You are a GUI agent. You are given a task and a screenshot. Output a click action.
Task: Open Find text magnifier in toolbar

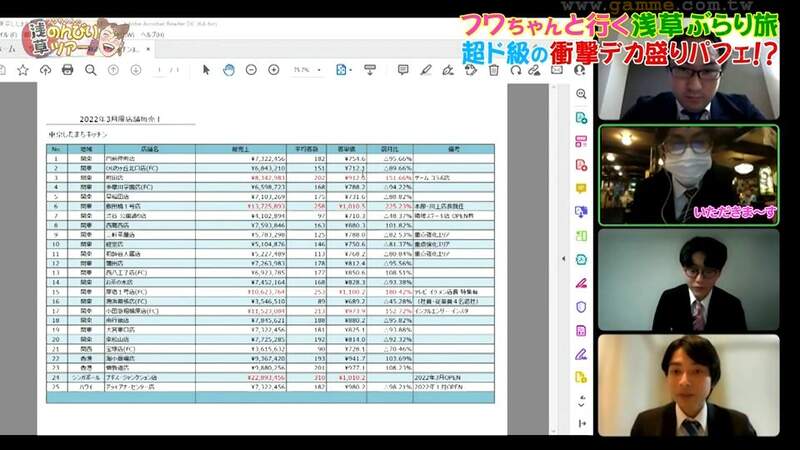coord(91,70)
